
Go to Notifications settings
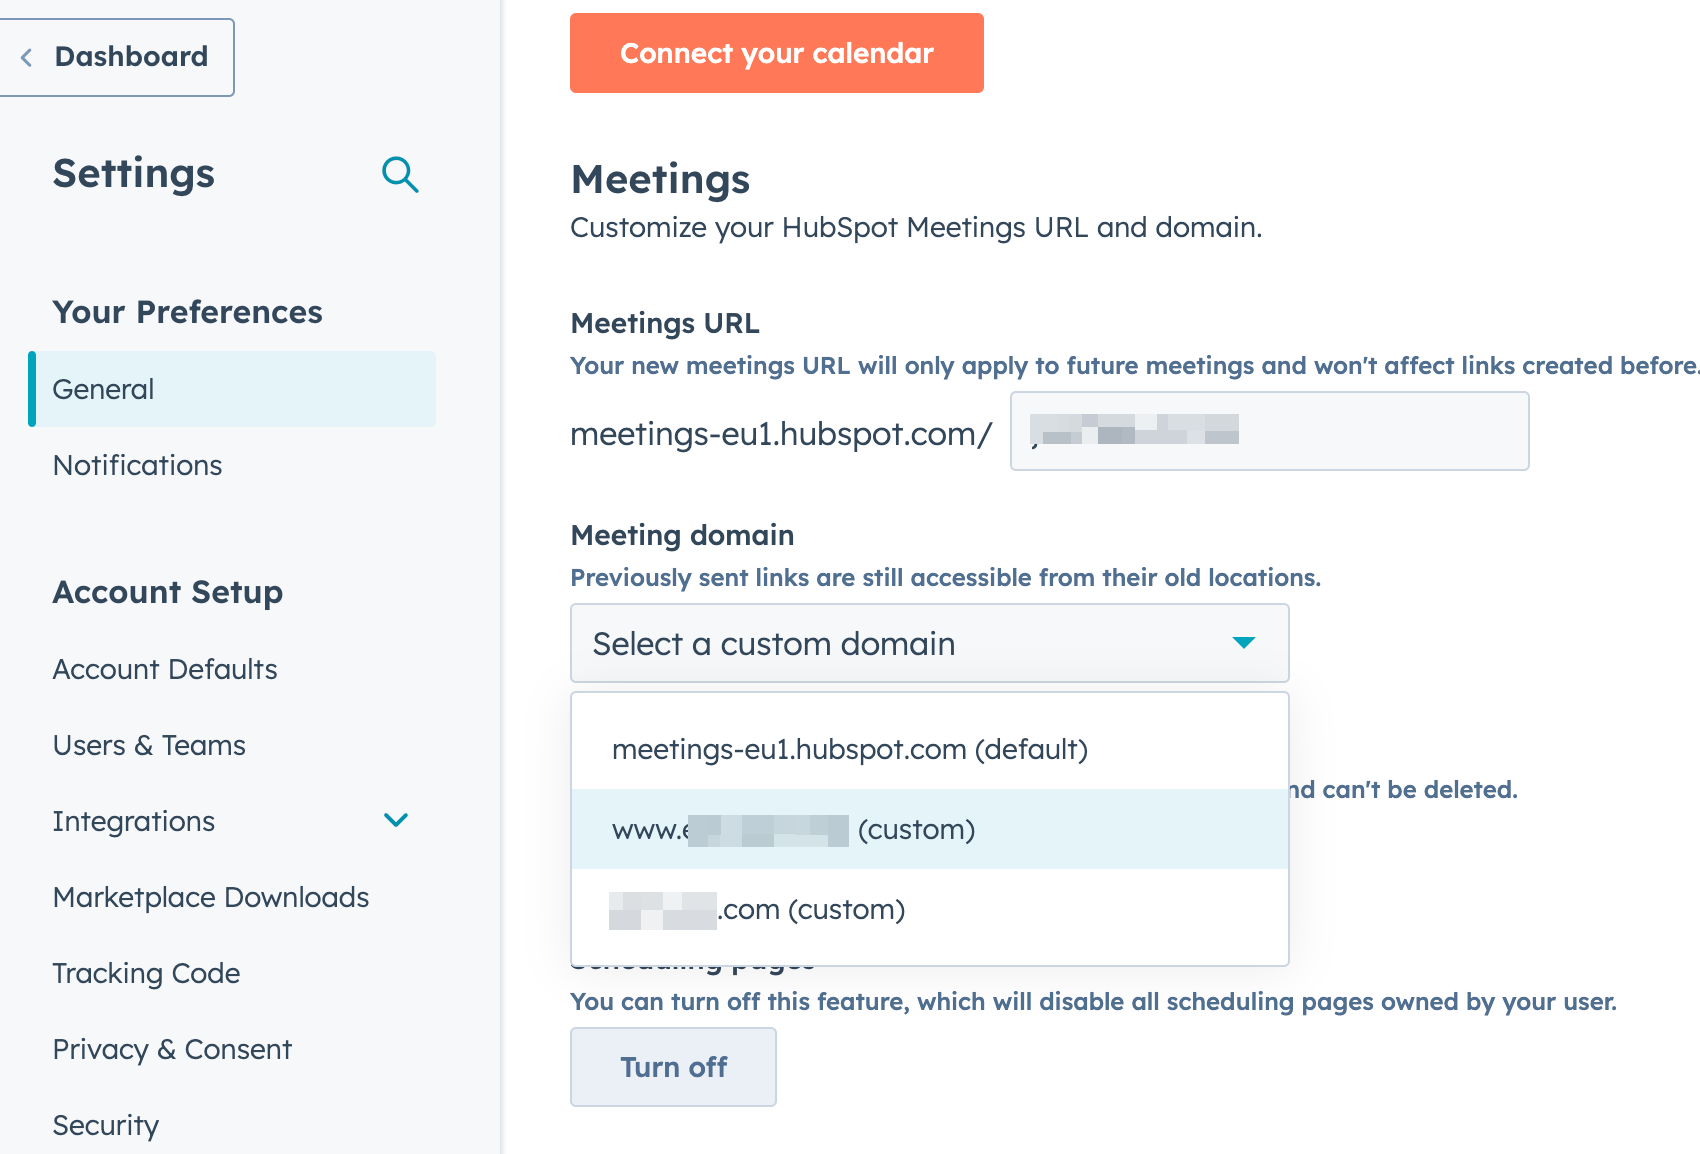(137, 465)
